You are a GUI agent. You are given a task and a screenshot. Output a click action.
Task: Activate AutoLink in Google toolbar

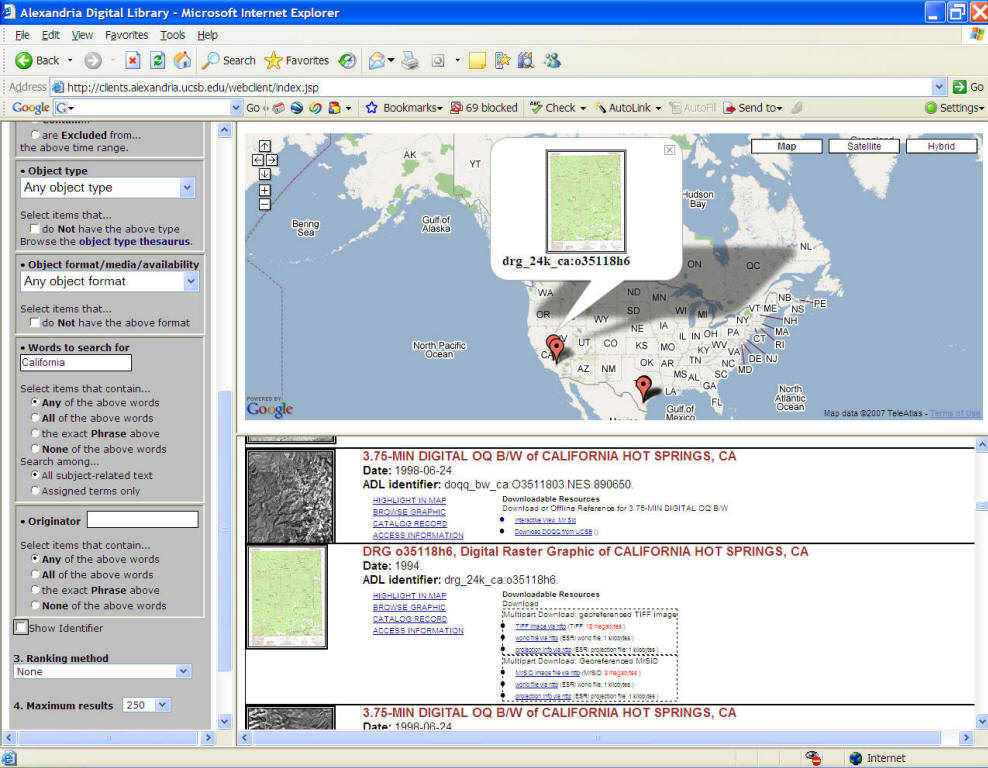tap(623, 108)
